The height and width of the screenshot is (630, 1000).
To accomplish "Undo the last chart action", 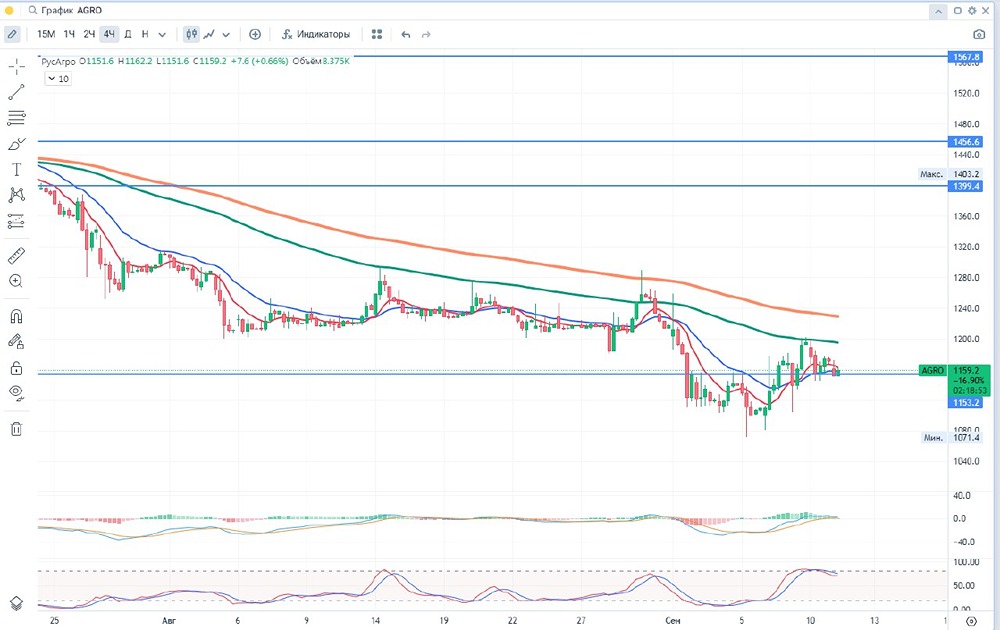I will click(406, 34).
